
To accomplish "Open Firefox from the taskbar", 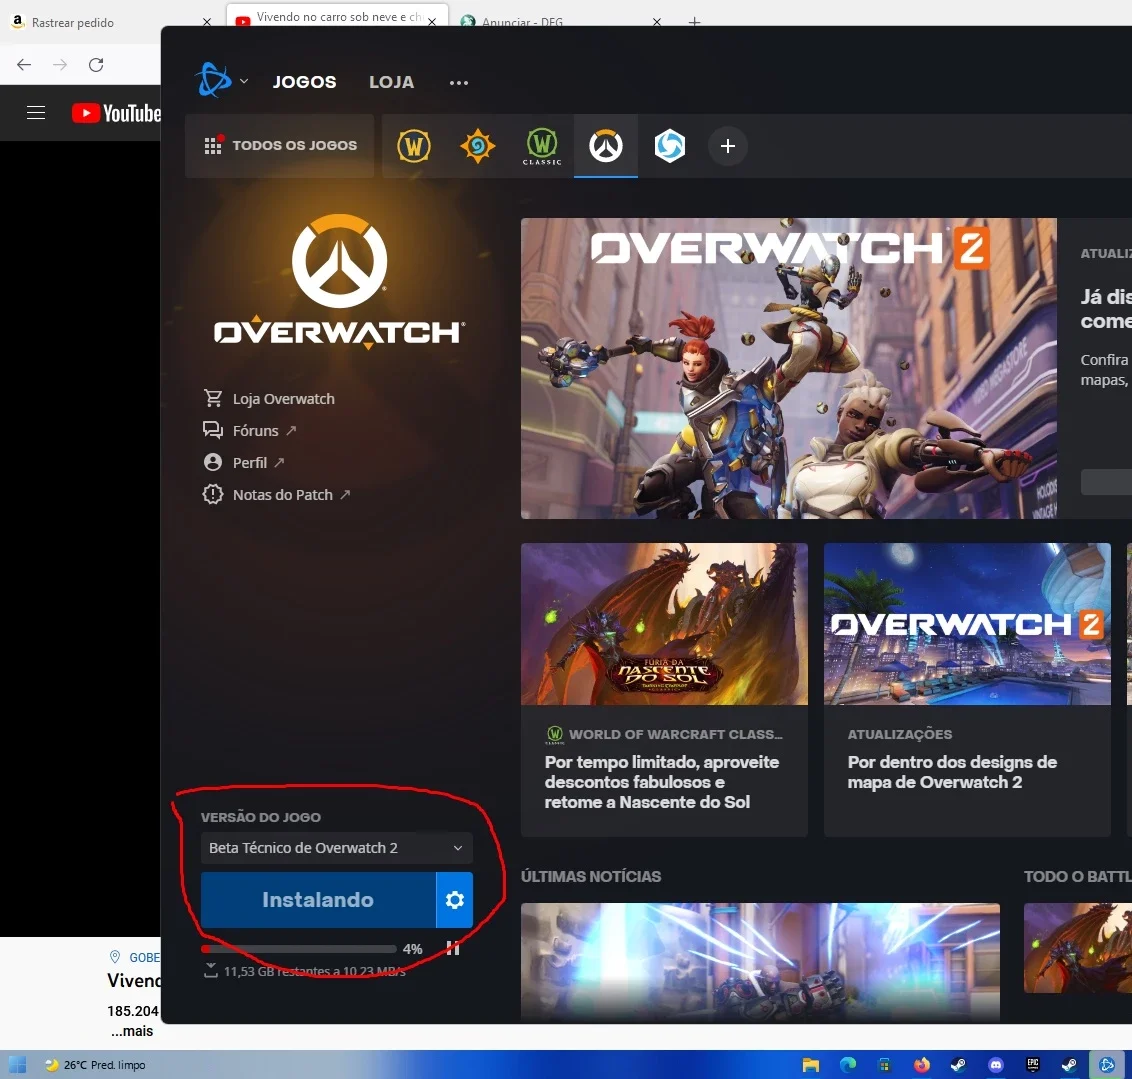I will (x=922, y=1065).
